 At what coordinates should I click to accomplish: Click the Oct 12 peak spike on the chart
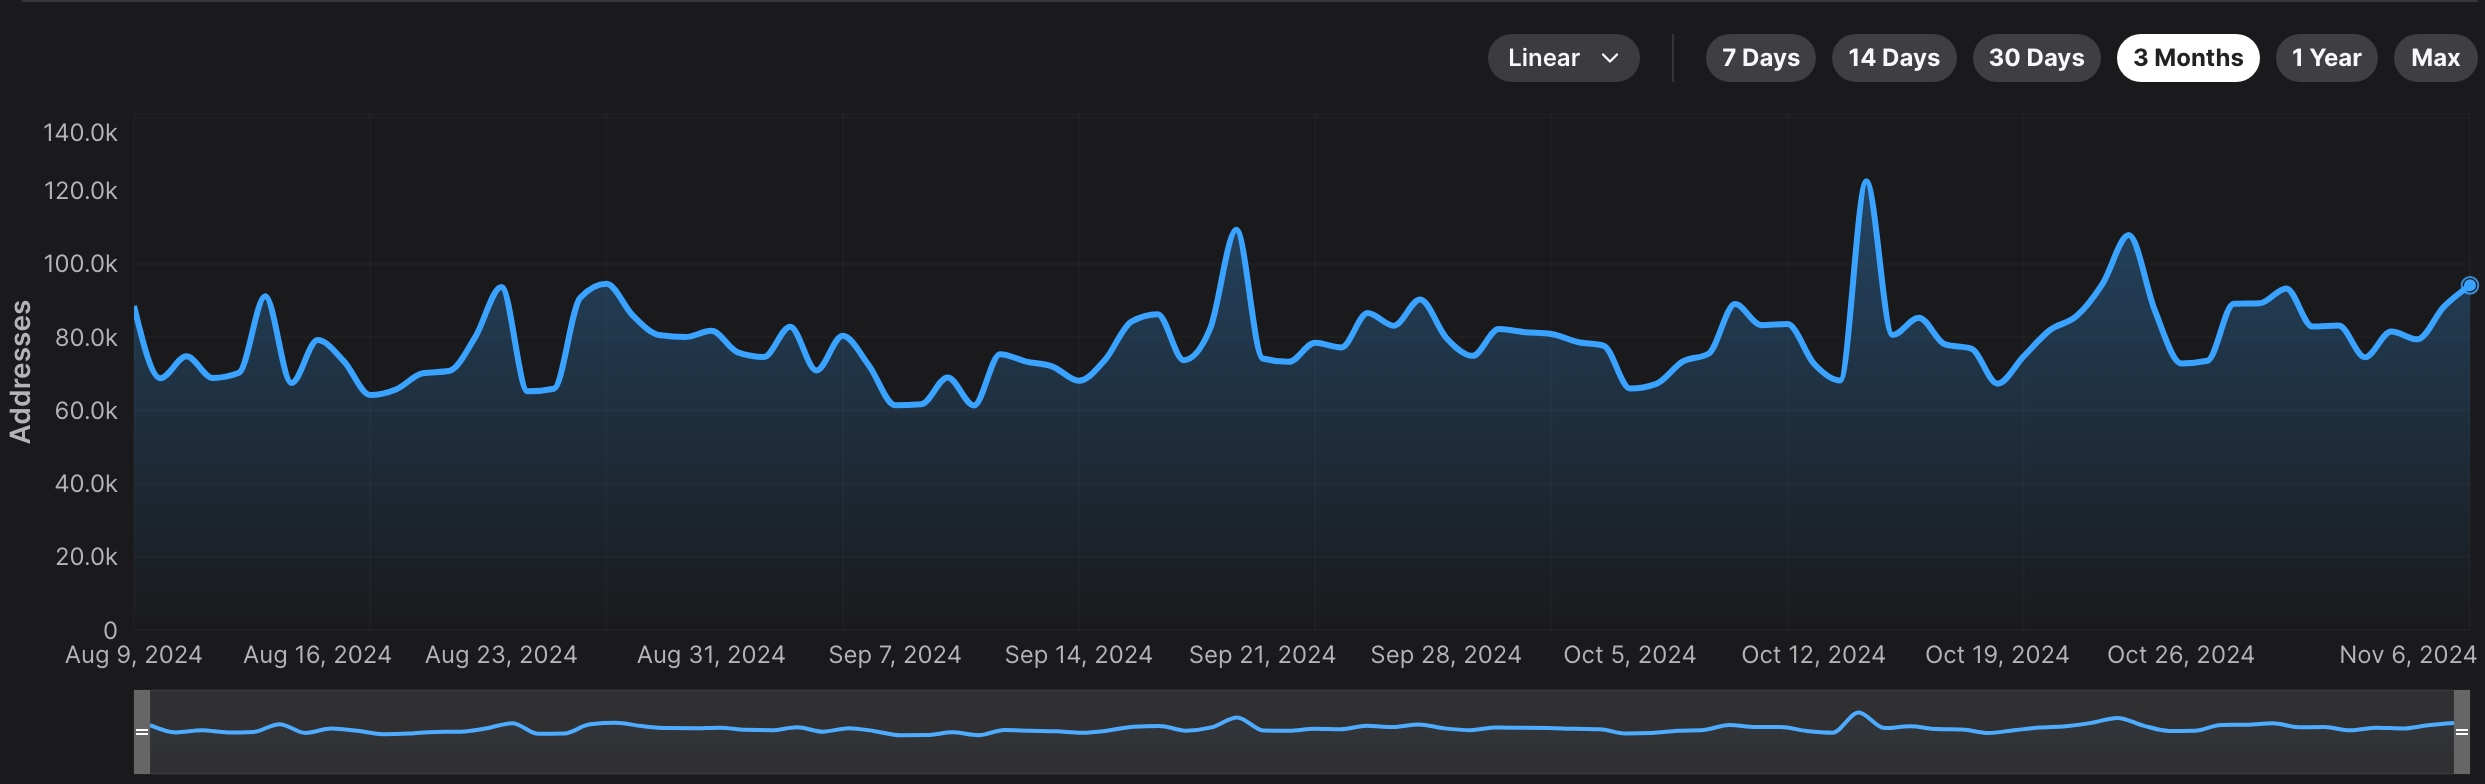click(1866, 182)
